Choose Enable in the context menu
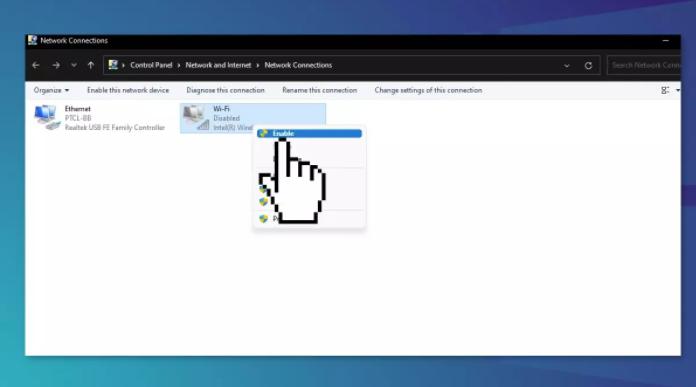Viewport: 696px width, 387px height. [309, 134]
